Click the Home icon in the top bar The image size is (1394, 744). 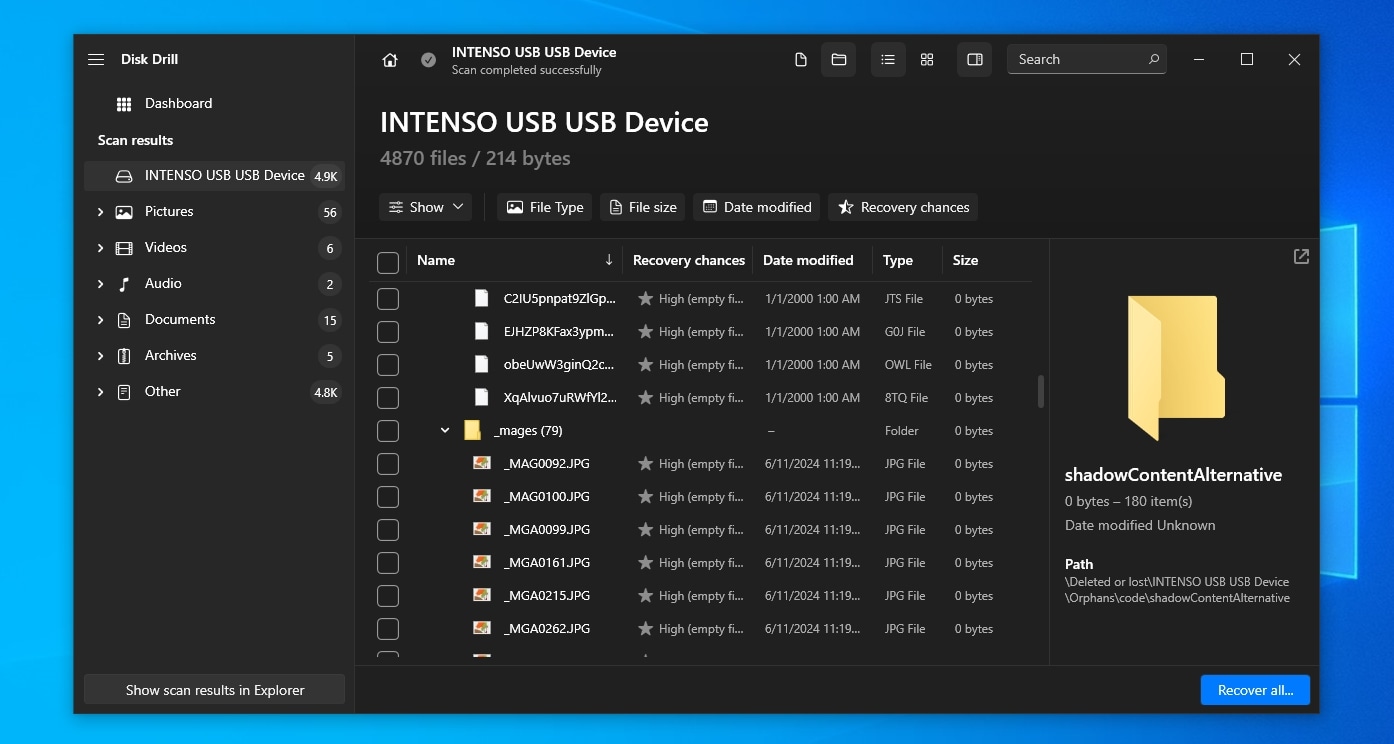(390, 60)
